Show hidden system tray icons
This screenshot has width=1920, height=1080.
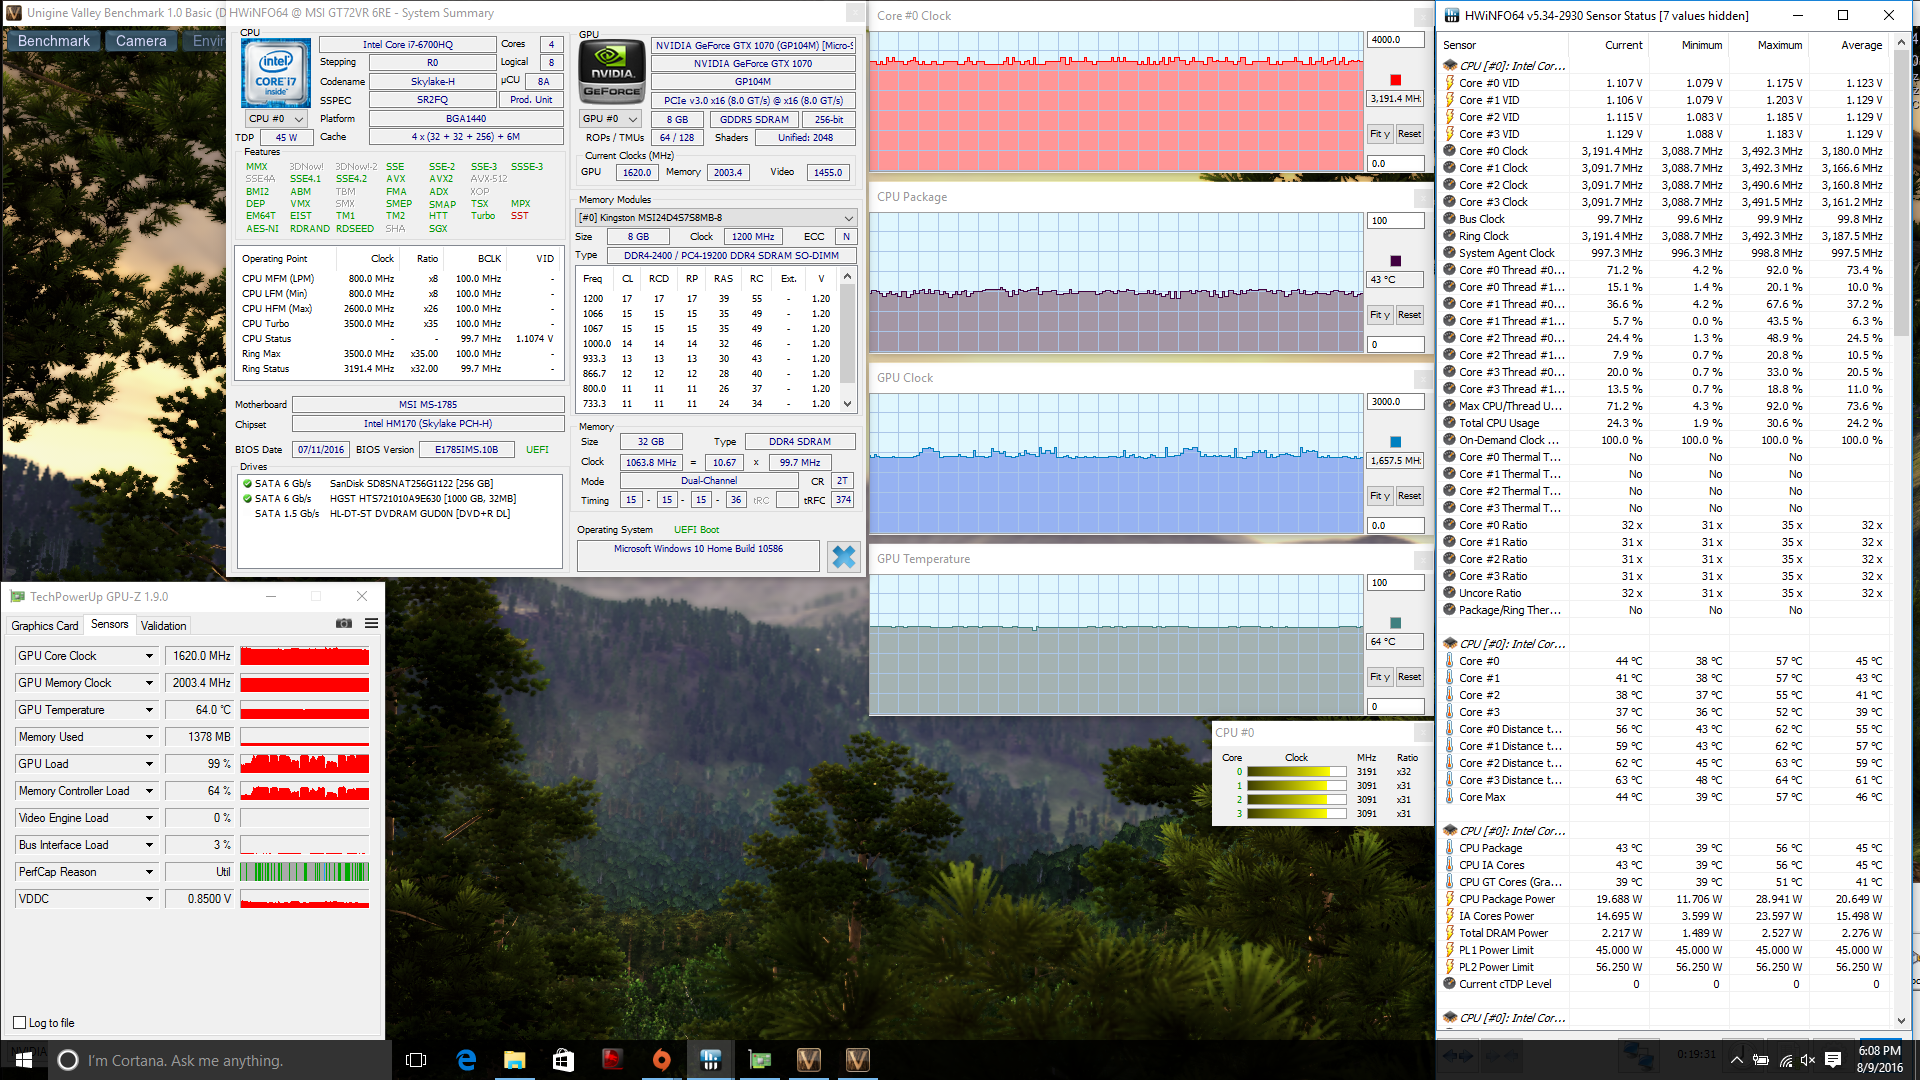(1737, 1060)
